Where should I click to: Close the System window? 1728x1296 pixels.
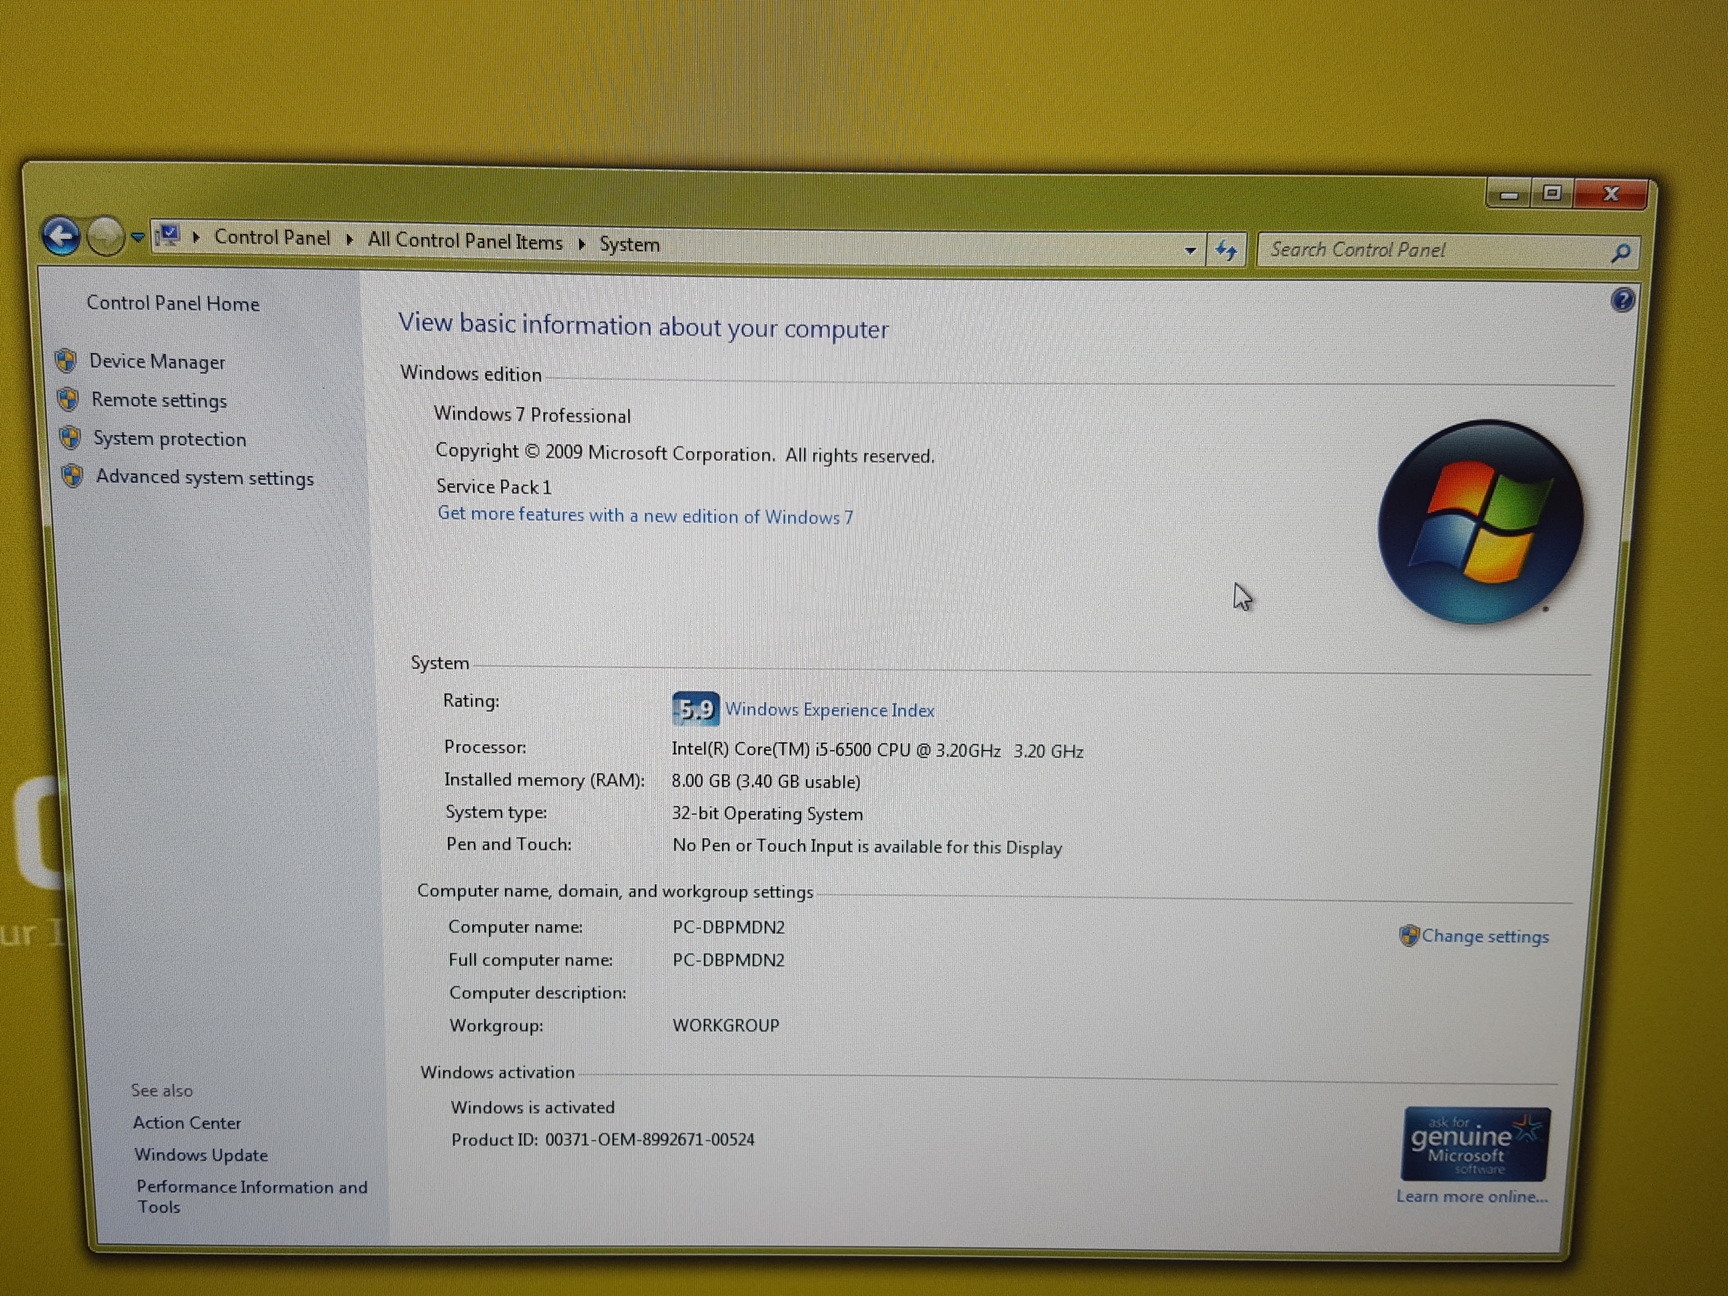click(1610, 194)
